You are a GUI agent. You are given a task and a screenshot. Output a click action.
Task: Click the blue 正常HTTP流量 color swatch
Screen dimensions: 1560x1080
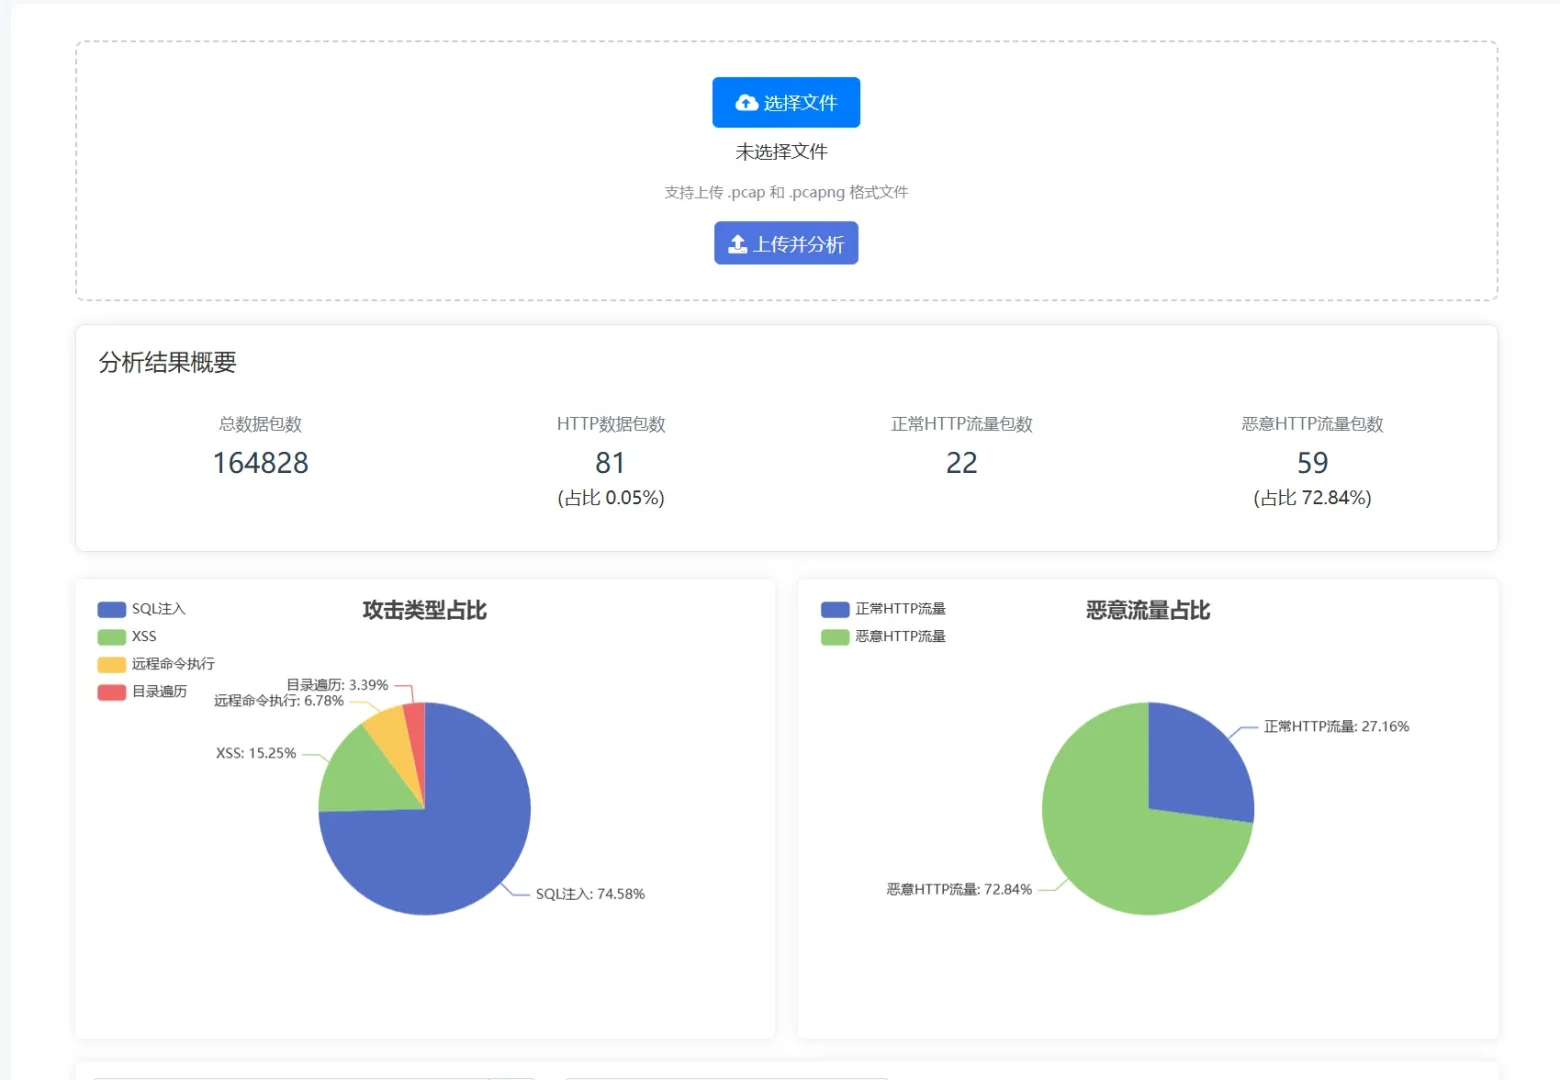coord(834,608)
